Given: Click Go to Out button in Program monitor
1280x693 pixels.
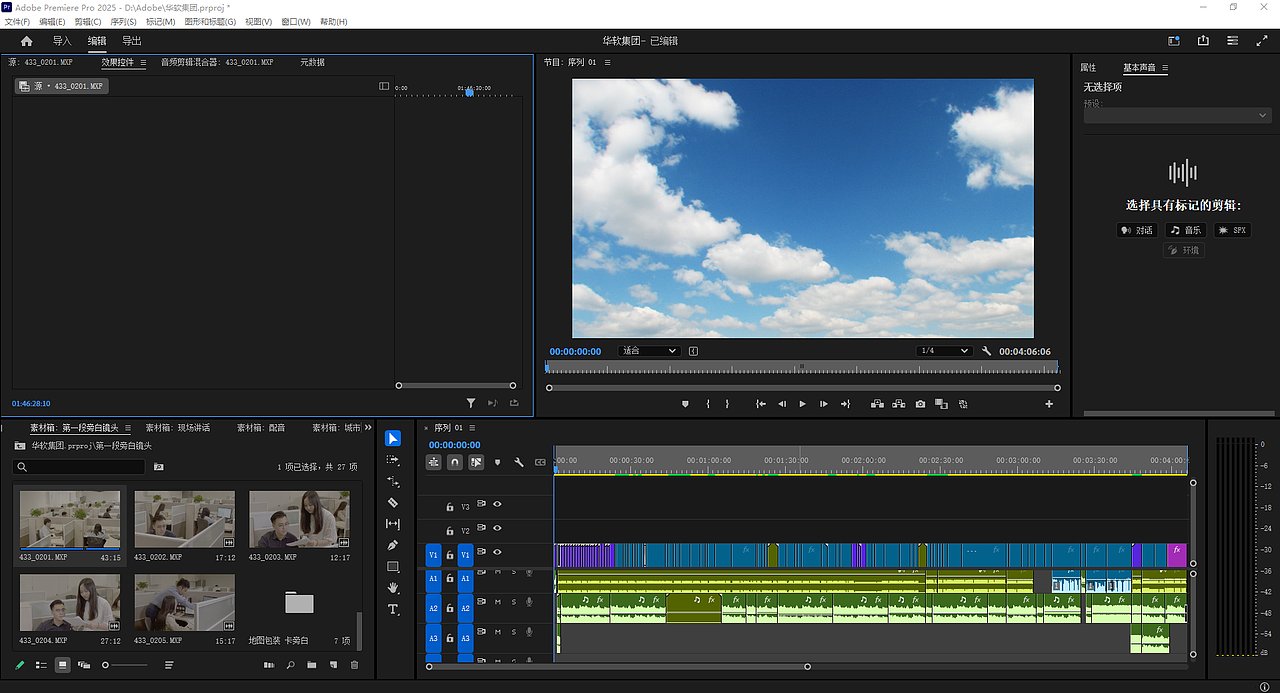Looking at the screenshot, I should (845, 404).
